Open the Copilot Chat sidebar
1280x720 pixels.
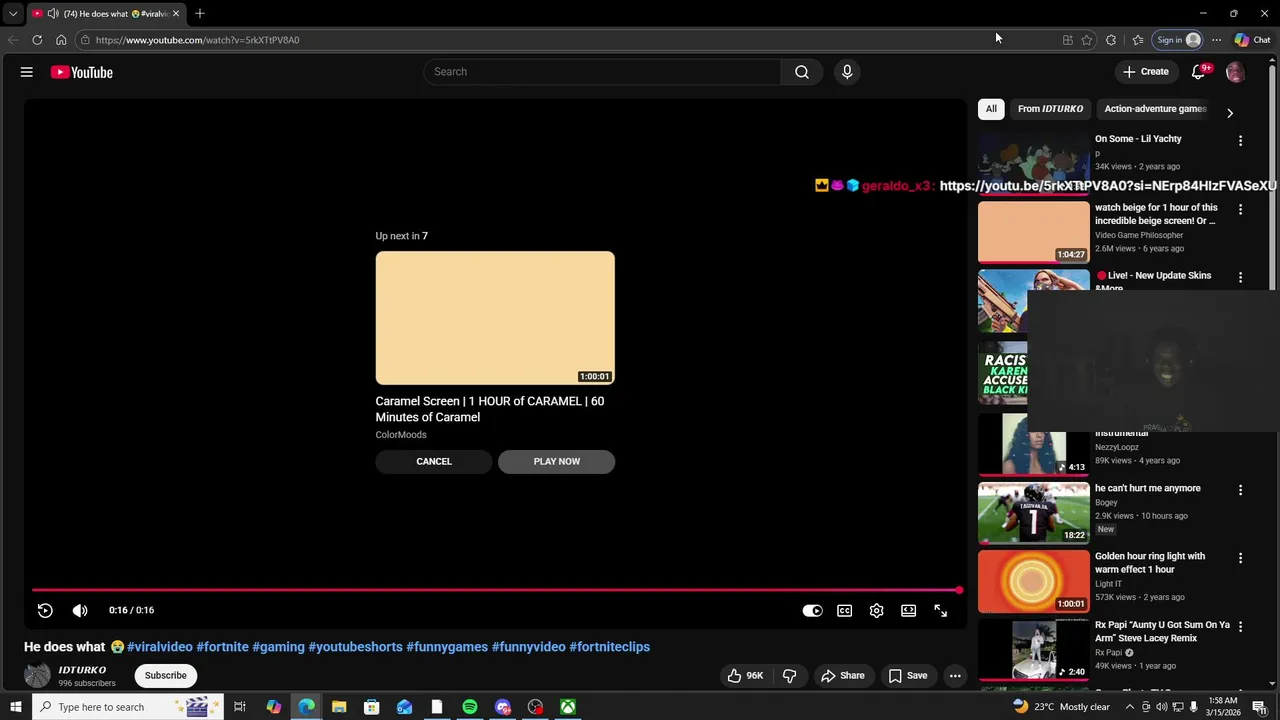coord(1253,40)
